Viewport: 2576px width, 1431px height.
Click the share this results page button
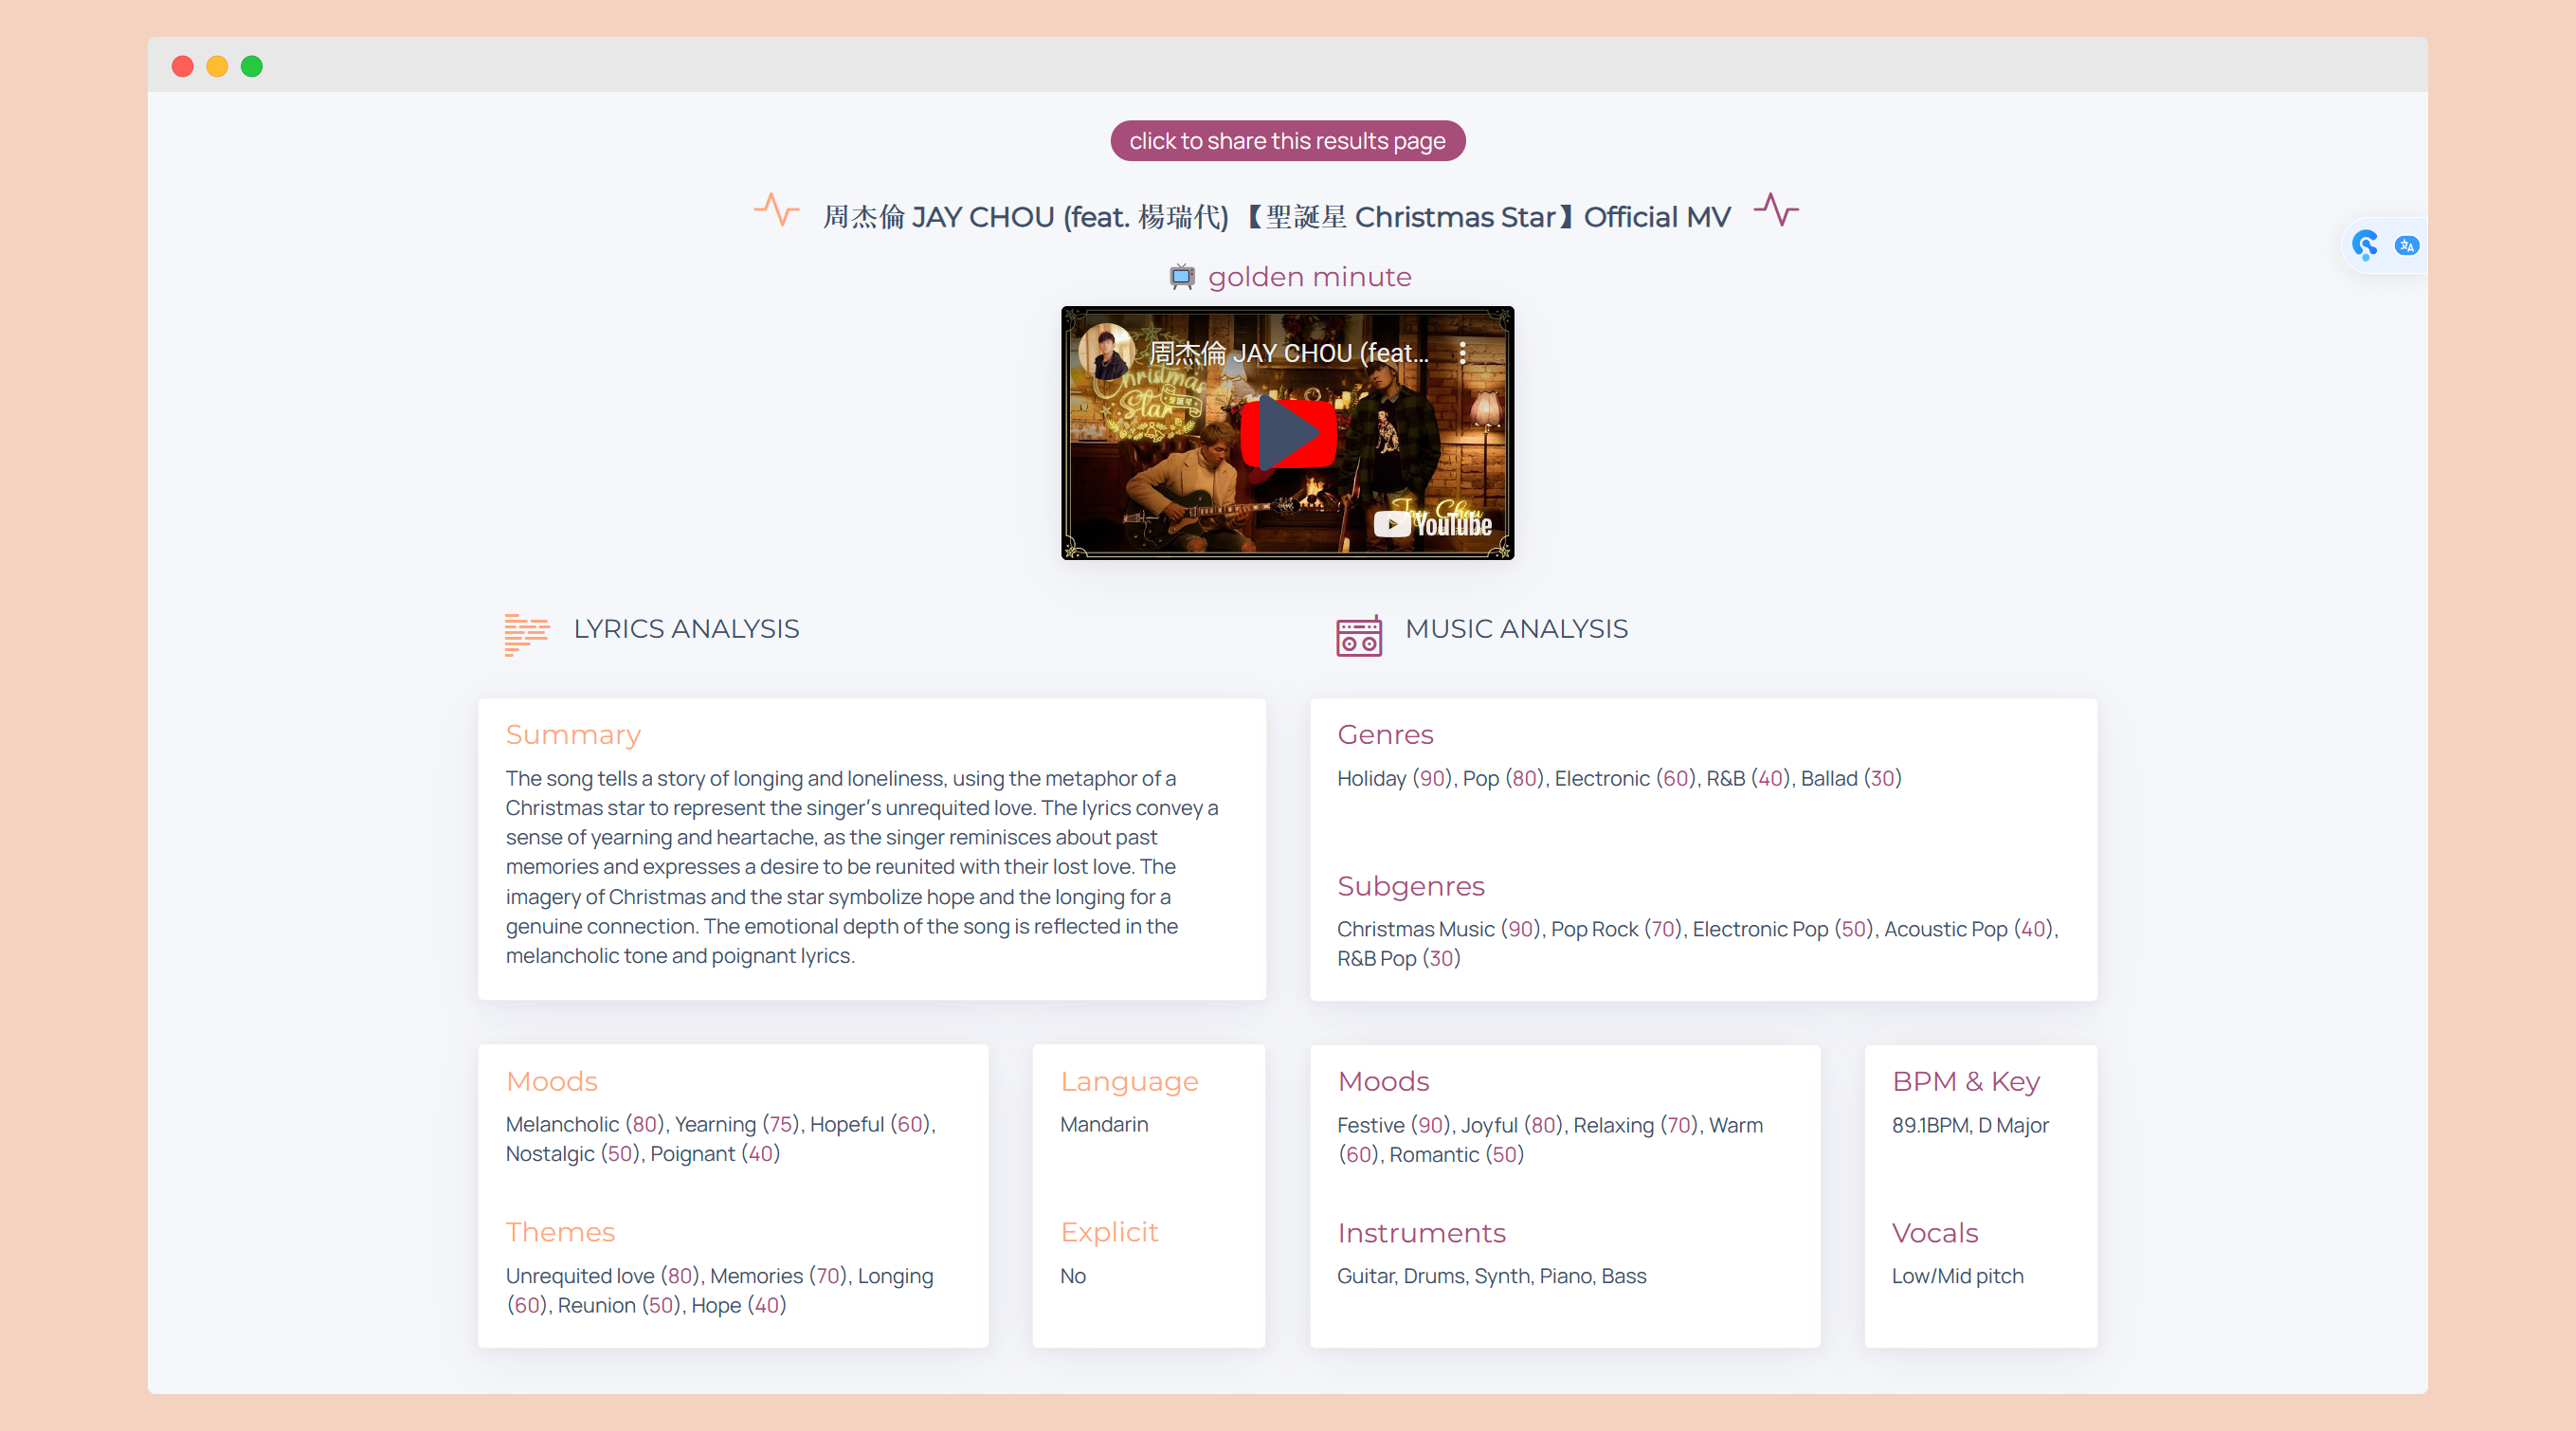(x=1287, y=141)
